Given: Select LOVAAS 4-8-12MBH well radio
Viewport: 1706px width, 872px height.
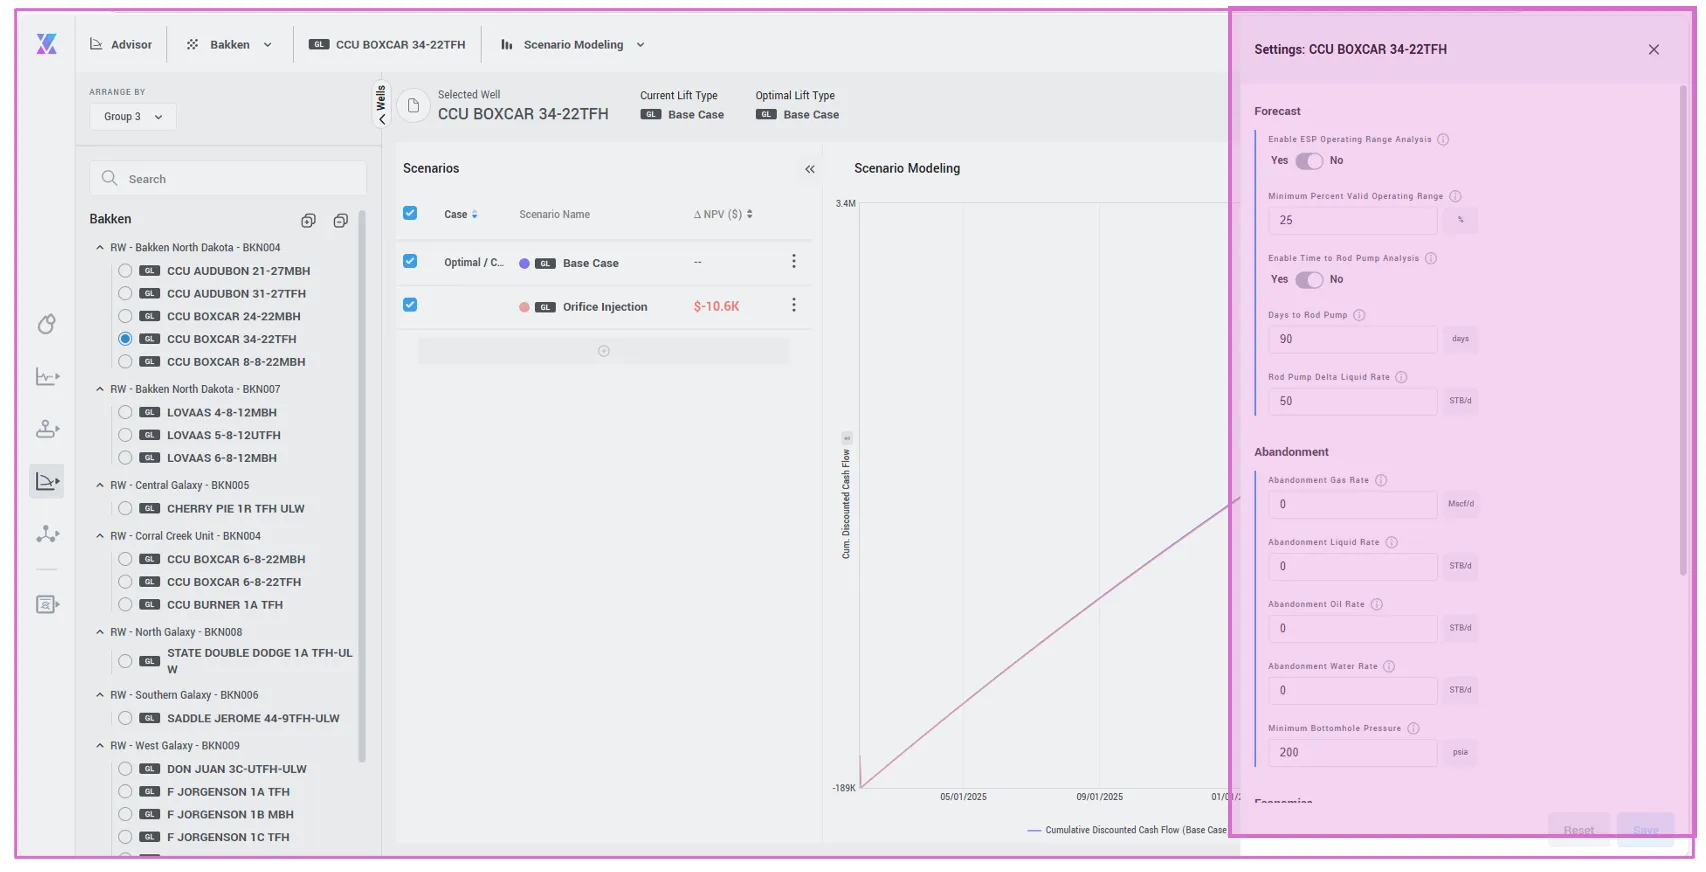Looking at the screenshot, I should click(125, 412).
